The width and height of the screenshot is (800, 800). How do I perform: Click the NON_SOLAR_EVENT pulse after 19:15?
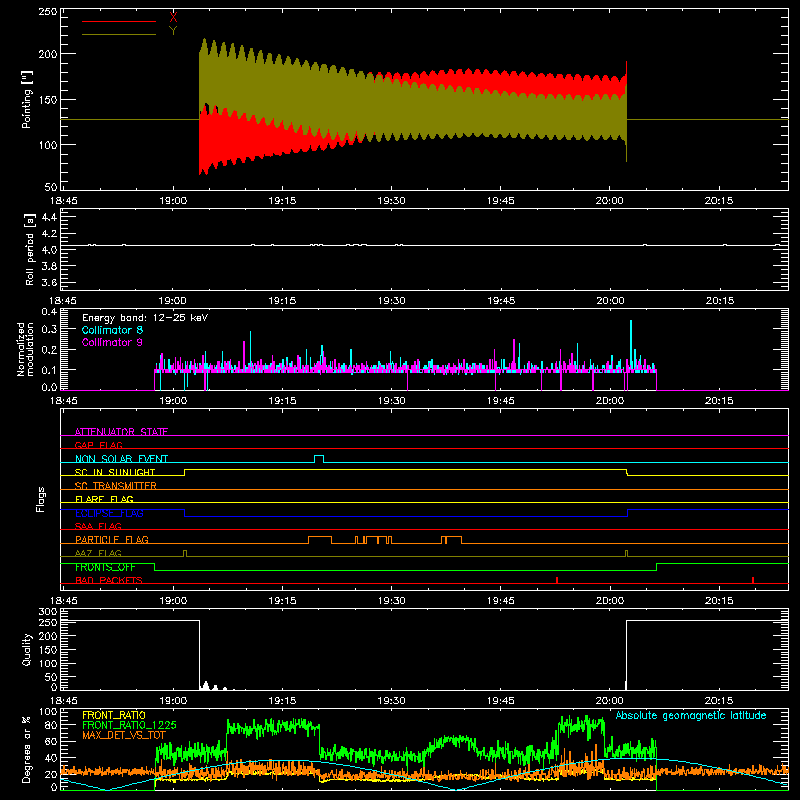(x=319, y=459)
